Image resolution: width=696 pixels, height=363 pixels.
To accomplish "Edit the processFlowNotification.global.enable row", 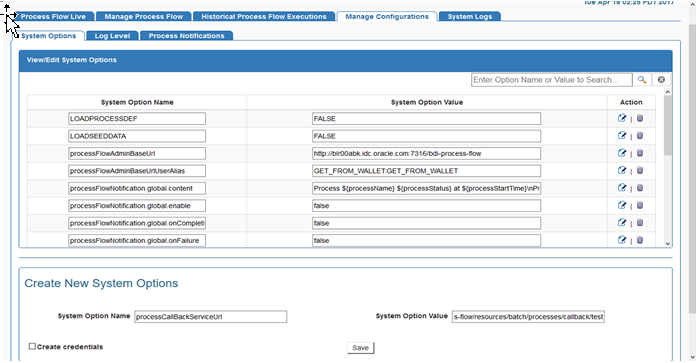I will pos(622,205).
